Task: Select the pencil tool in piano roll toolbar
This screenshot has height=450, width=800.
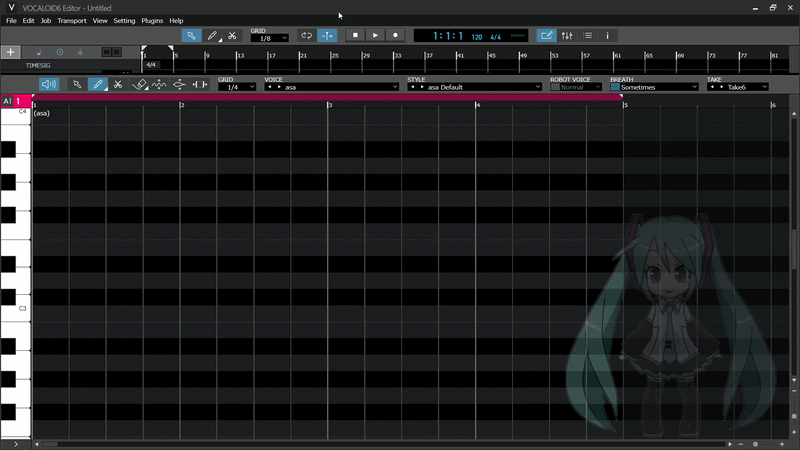Action: pyautogui.click(x=97, y=85)
